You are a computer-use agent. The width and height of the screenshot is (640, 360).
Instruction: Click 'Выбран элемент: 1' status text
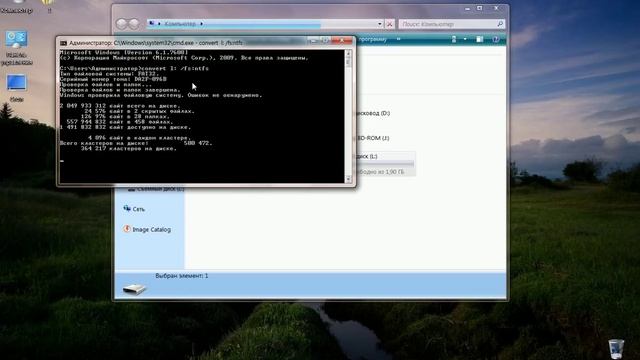coord(182,276)
